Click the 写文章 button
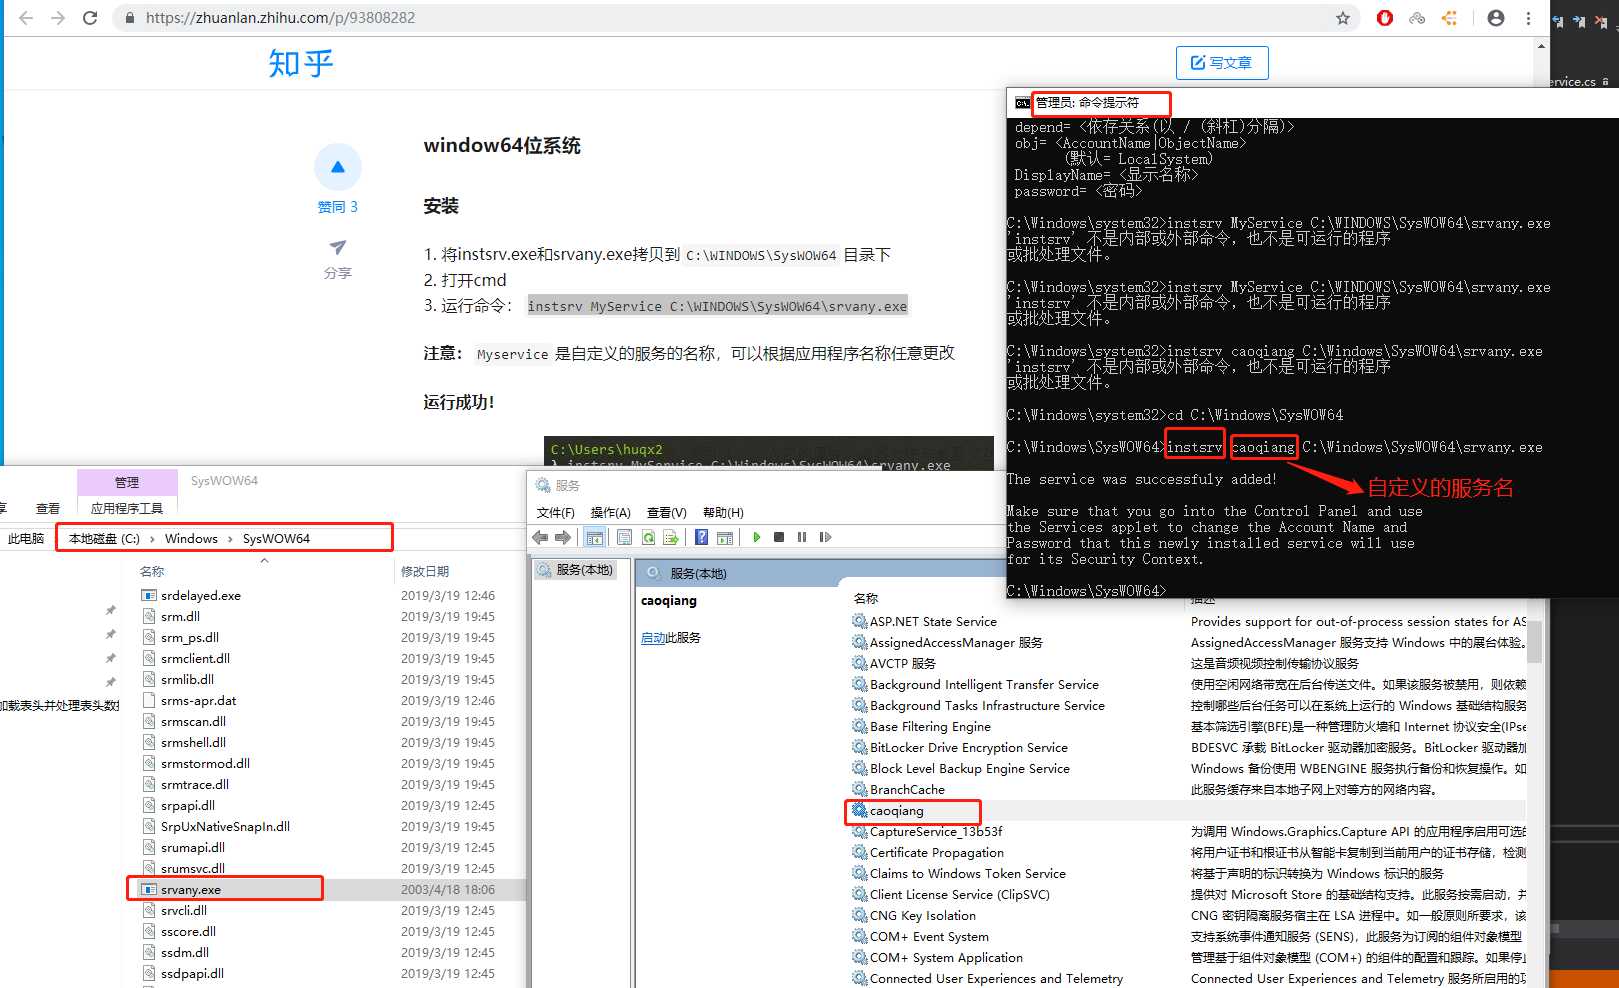Viewport: 1619px width, 988px height. point(1222,63)
